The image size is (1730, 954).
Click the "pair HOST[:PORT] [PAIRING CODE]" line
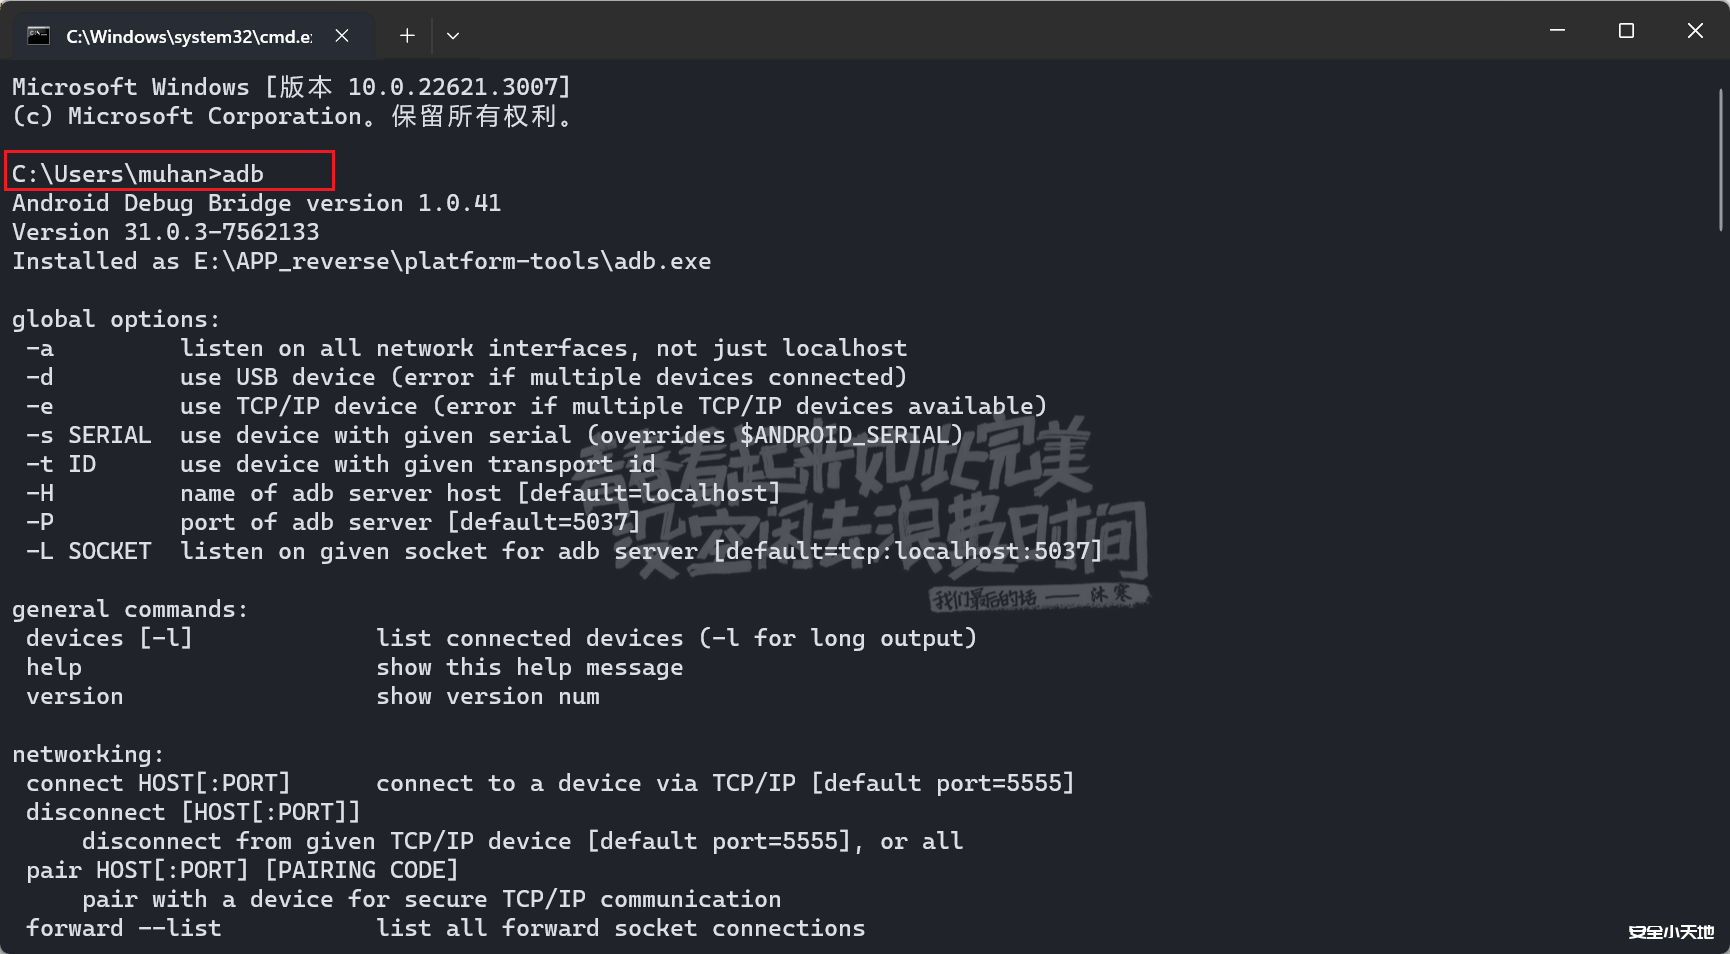click(242, 870)
